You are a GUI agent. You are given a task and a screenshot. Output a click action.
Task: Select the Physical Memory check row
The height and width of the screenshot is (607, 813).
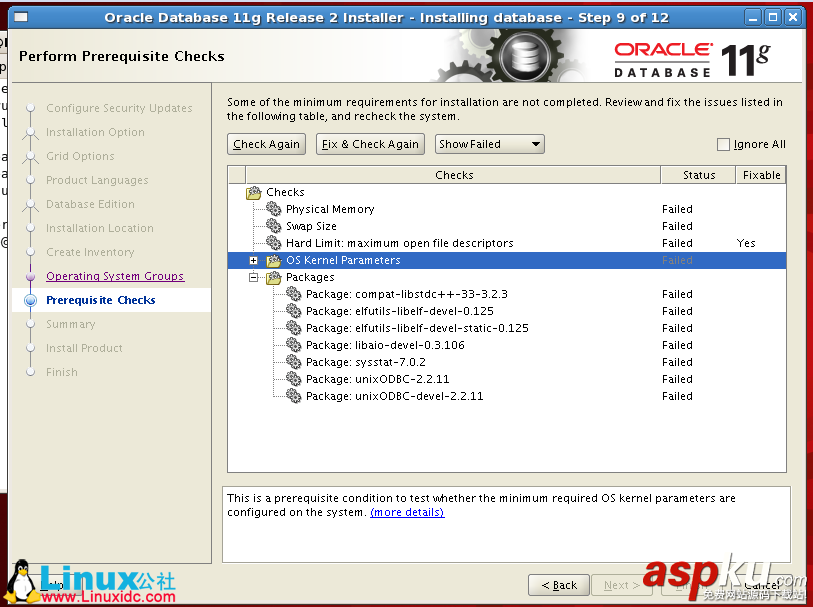click(507, 209)
